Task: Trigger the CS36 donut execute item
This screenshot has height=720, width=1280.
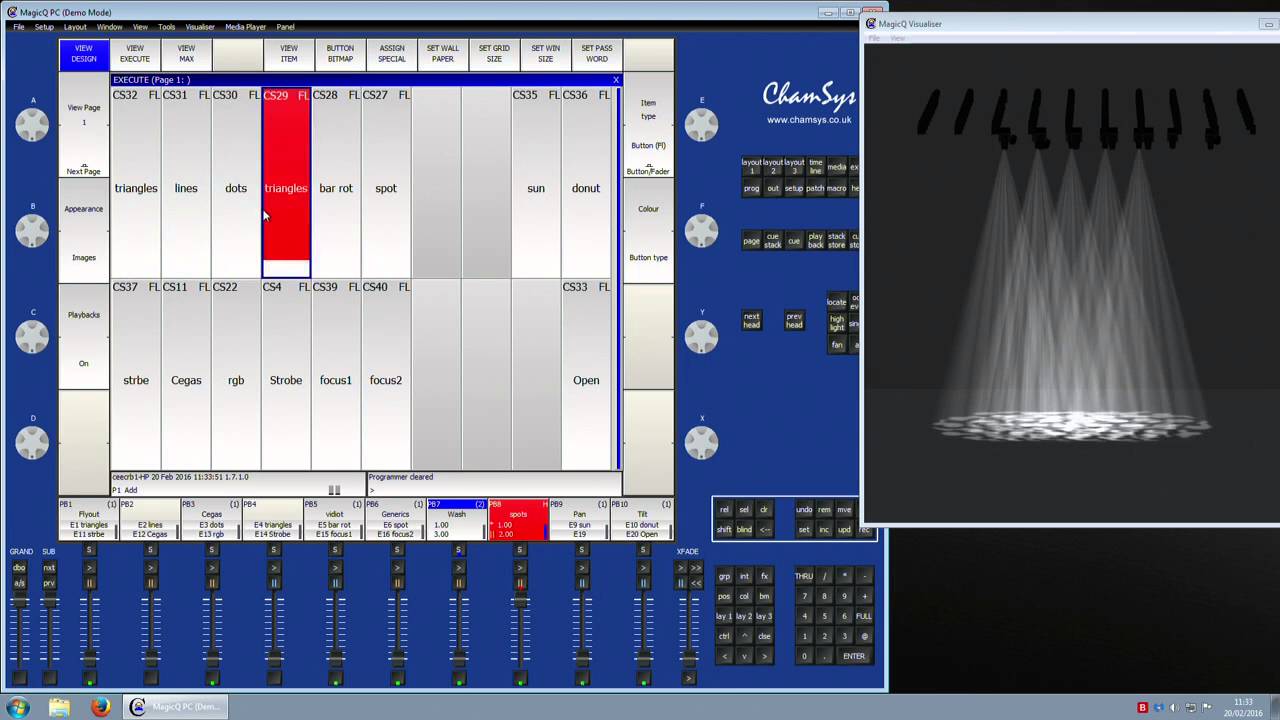Action: [586, 182]
